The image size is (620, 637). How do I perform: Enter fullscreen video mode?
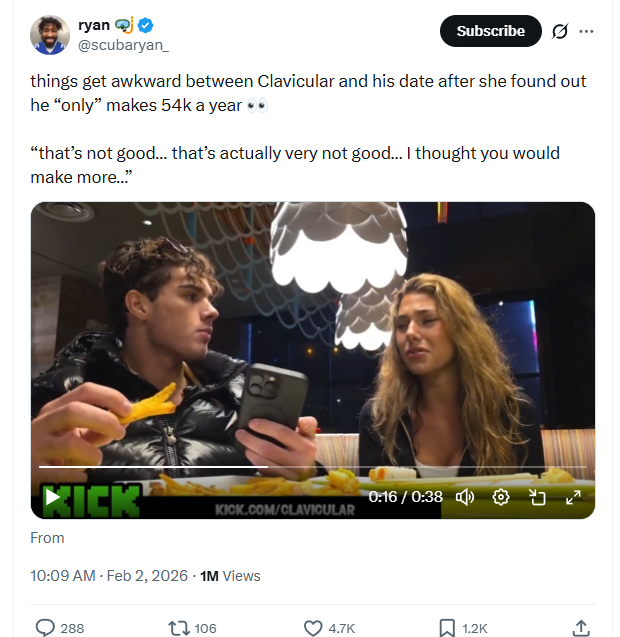[573, 497]
